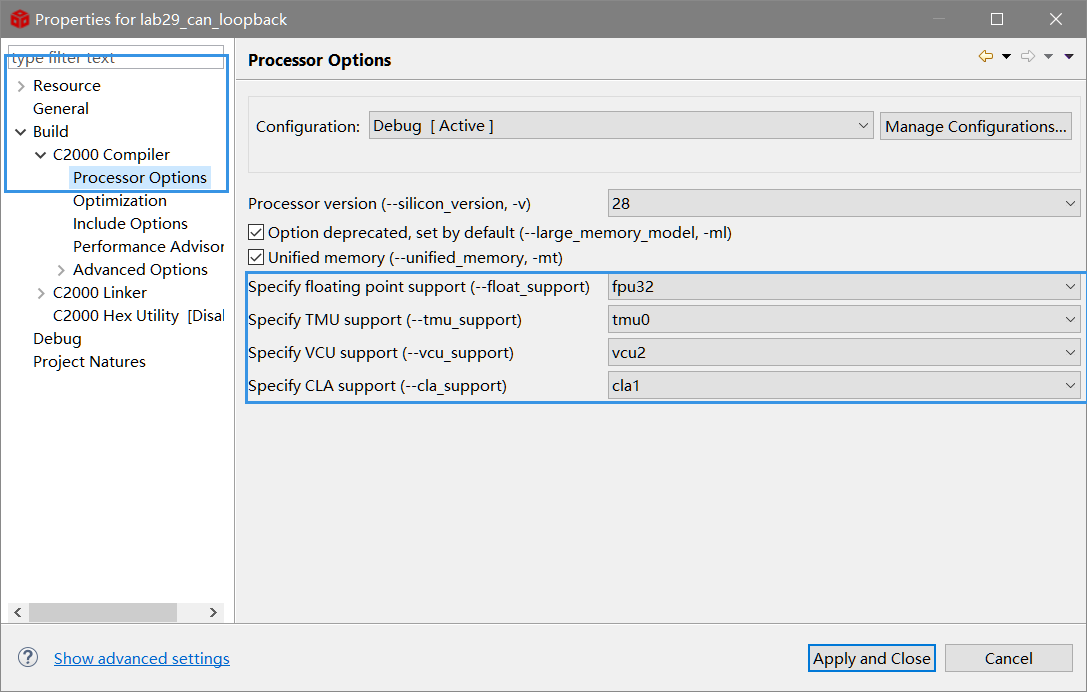1087x692 pixels.
Task: Click the Show advanced settings link
Action: point(142,658)
